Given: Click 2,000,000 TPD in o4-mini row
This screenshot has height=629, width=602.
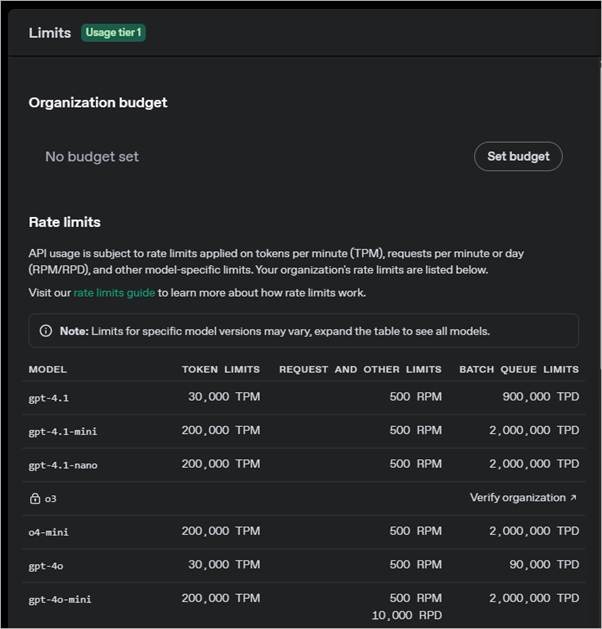Looking at the screenshot, I should pyautogui.click(x=534, y=531).
